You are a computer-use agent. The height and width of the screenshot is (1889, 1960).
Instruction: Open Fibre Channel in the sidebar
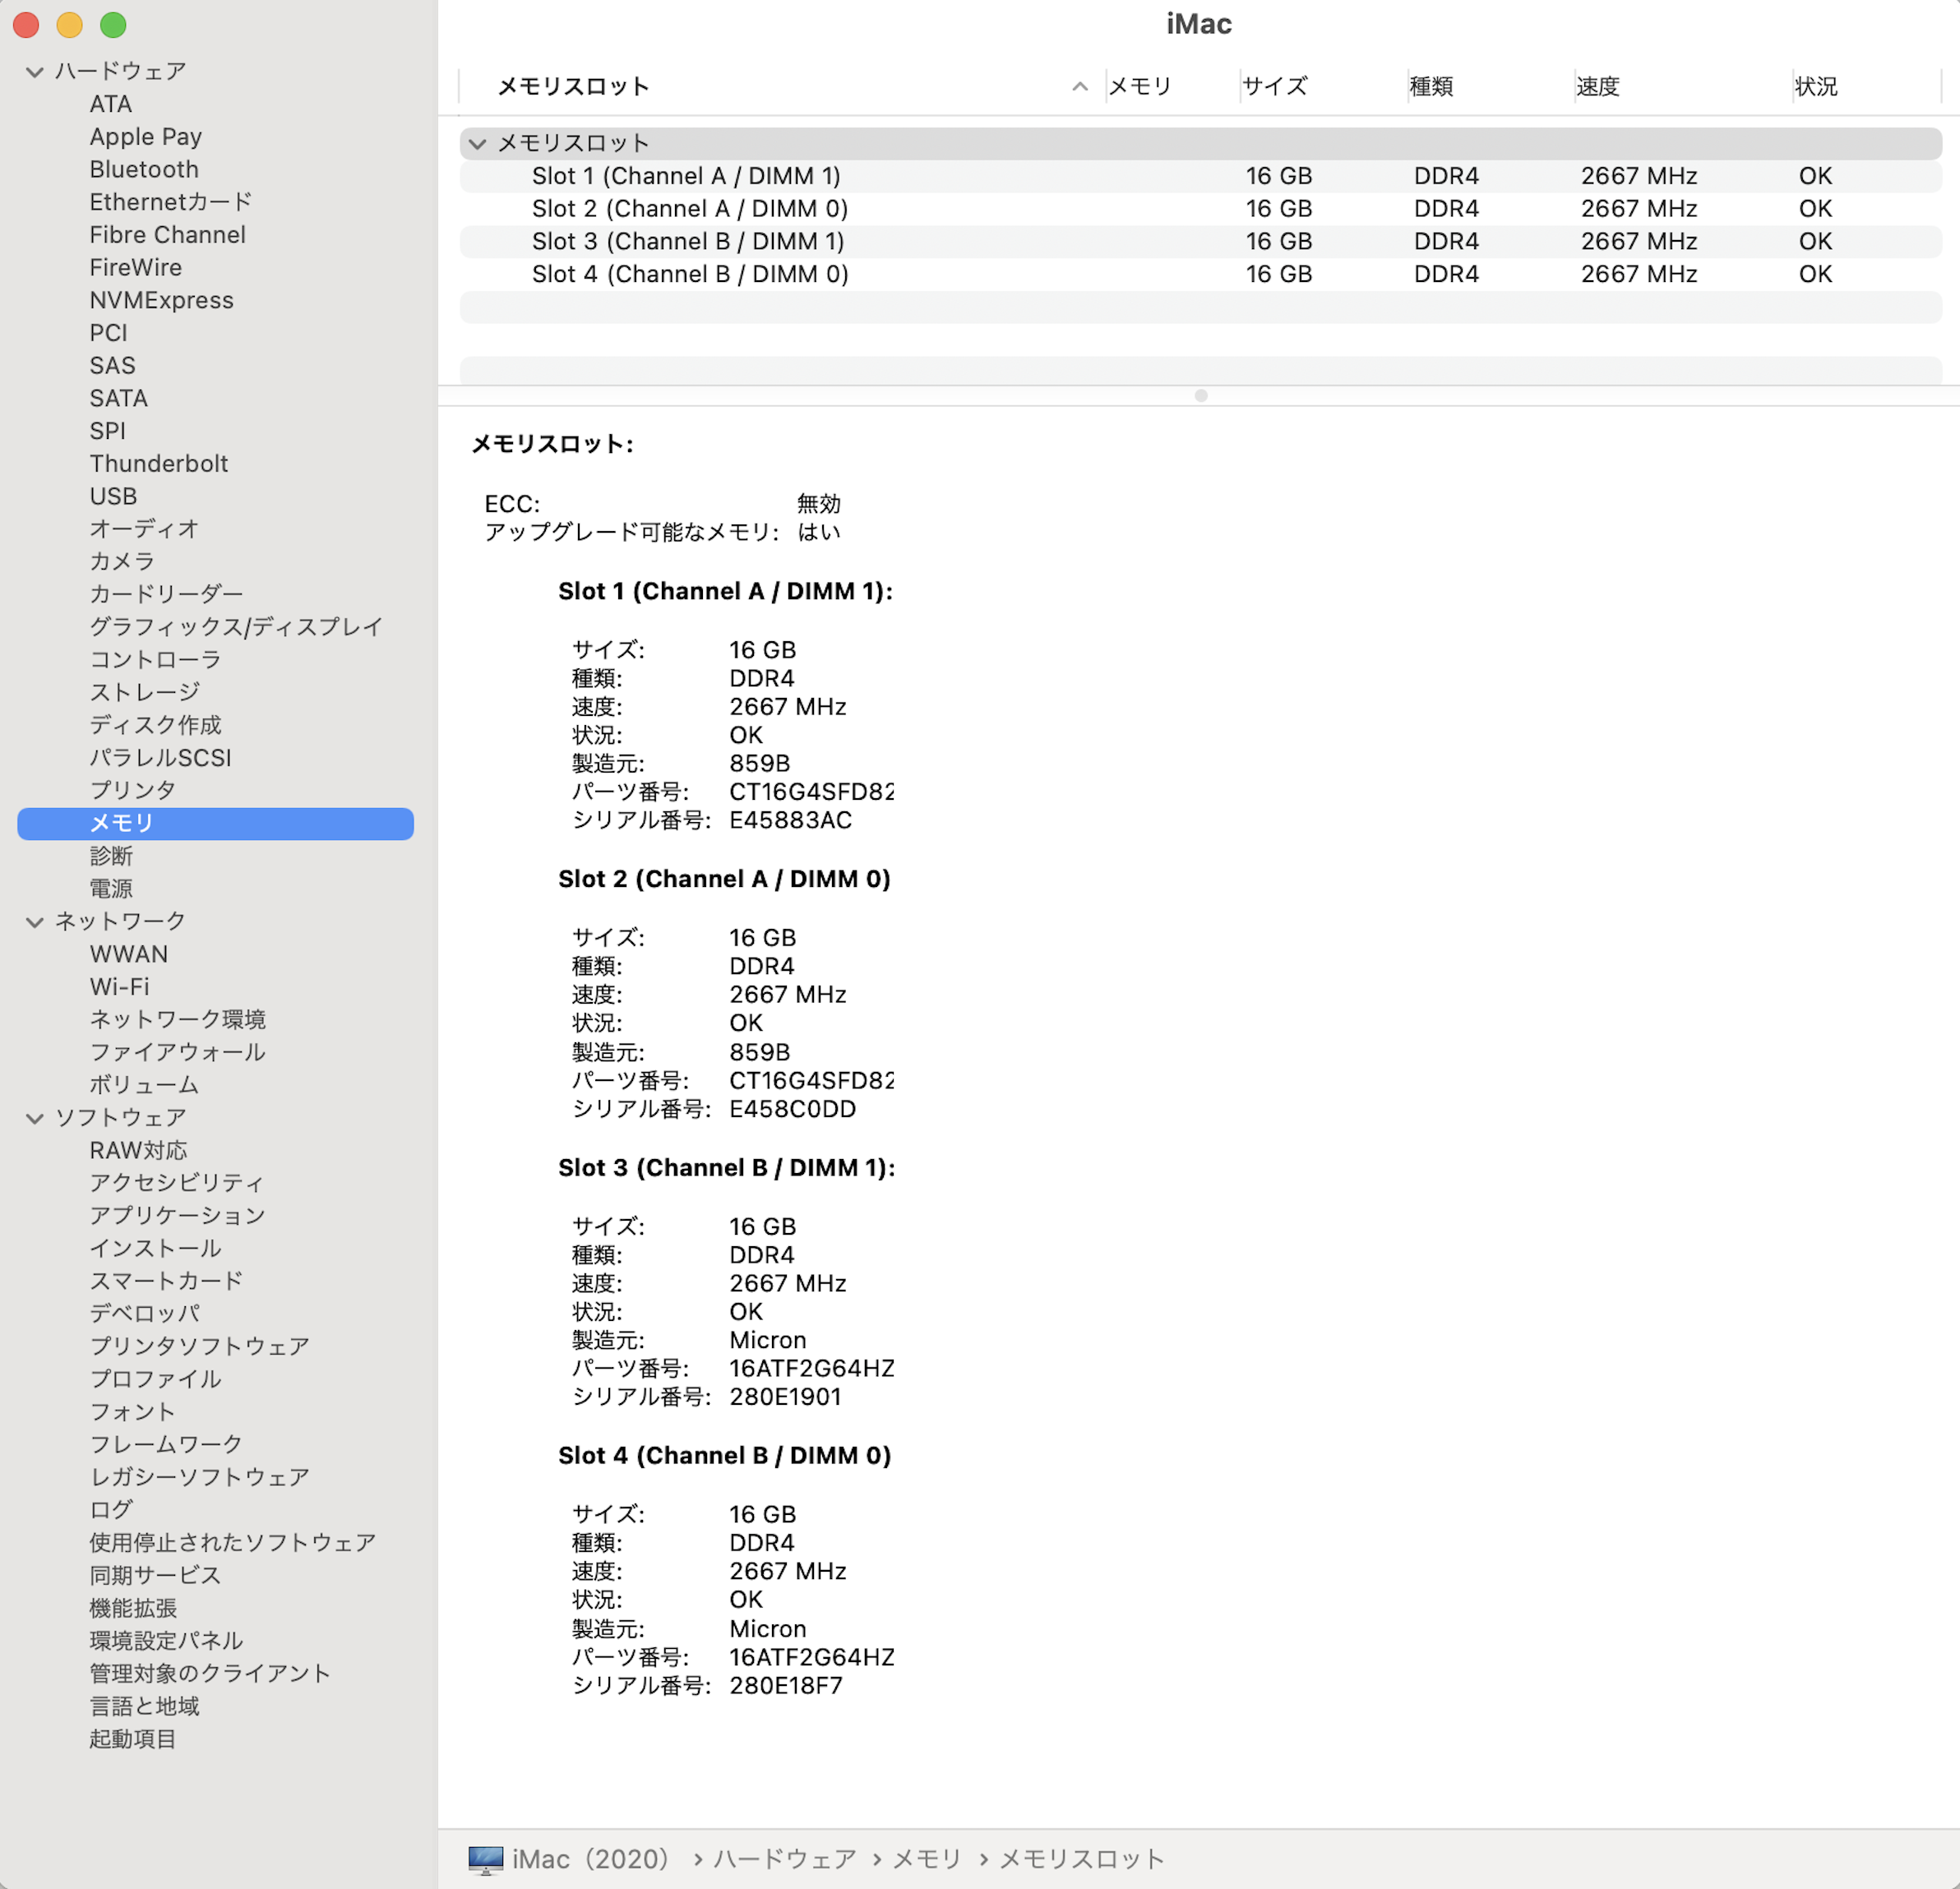pos(168,235)
